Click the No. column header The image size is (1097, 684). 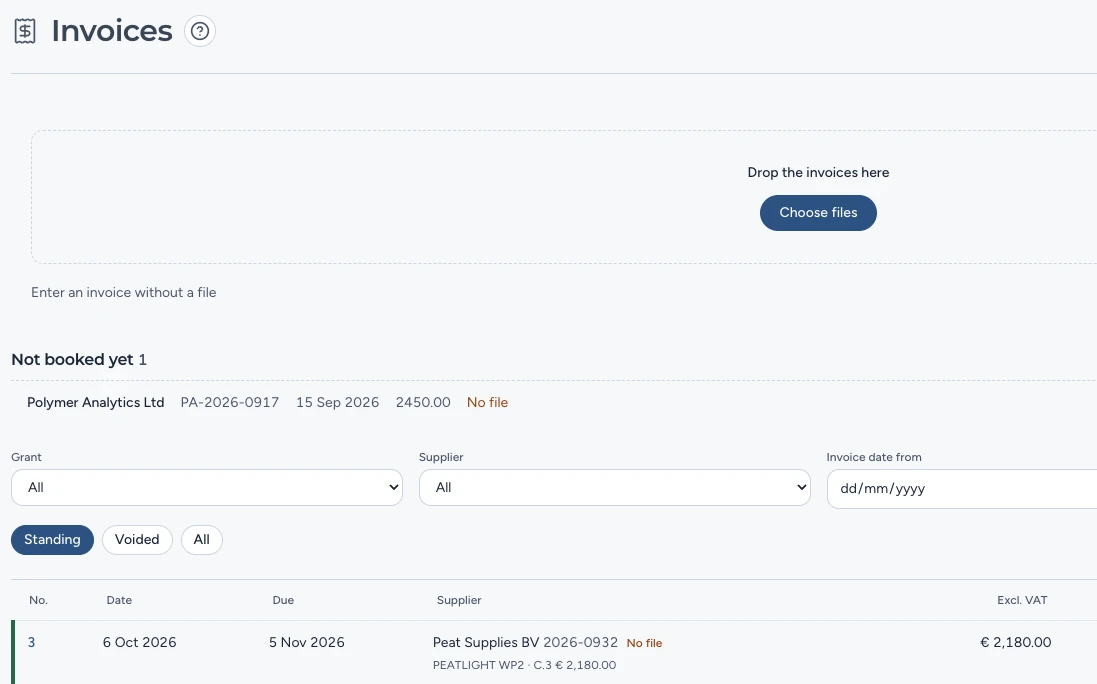38,600
